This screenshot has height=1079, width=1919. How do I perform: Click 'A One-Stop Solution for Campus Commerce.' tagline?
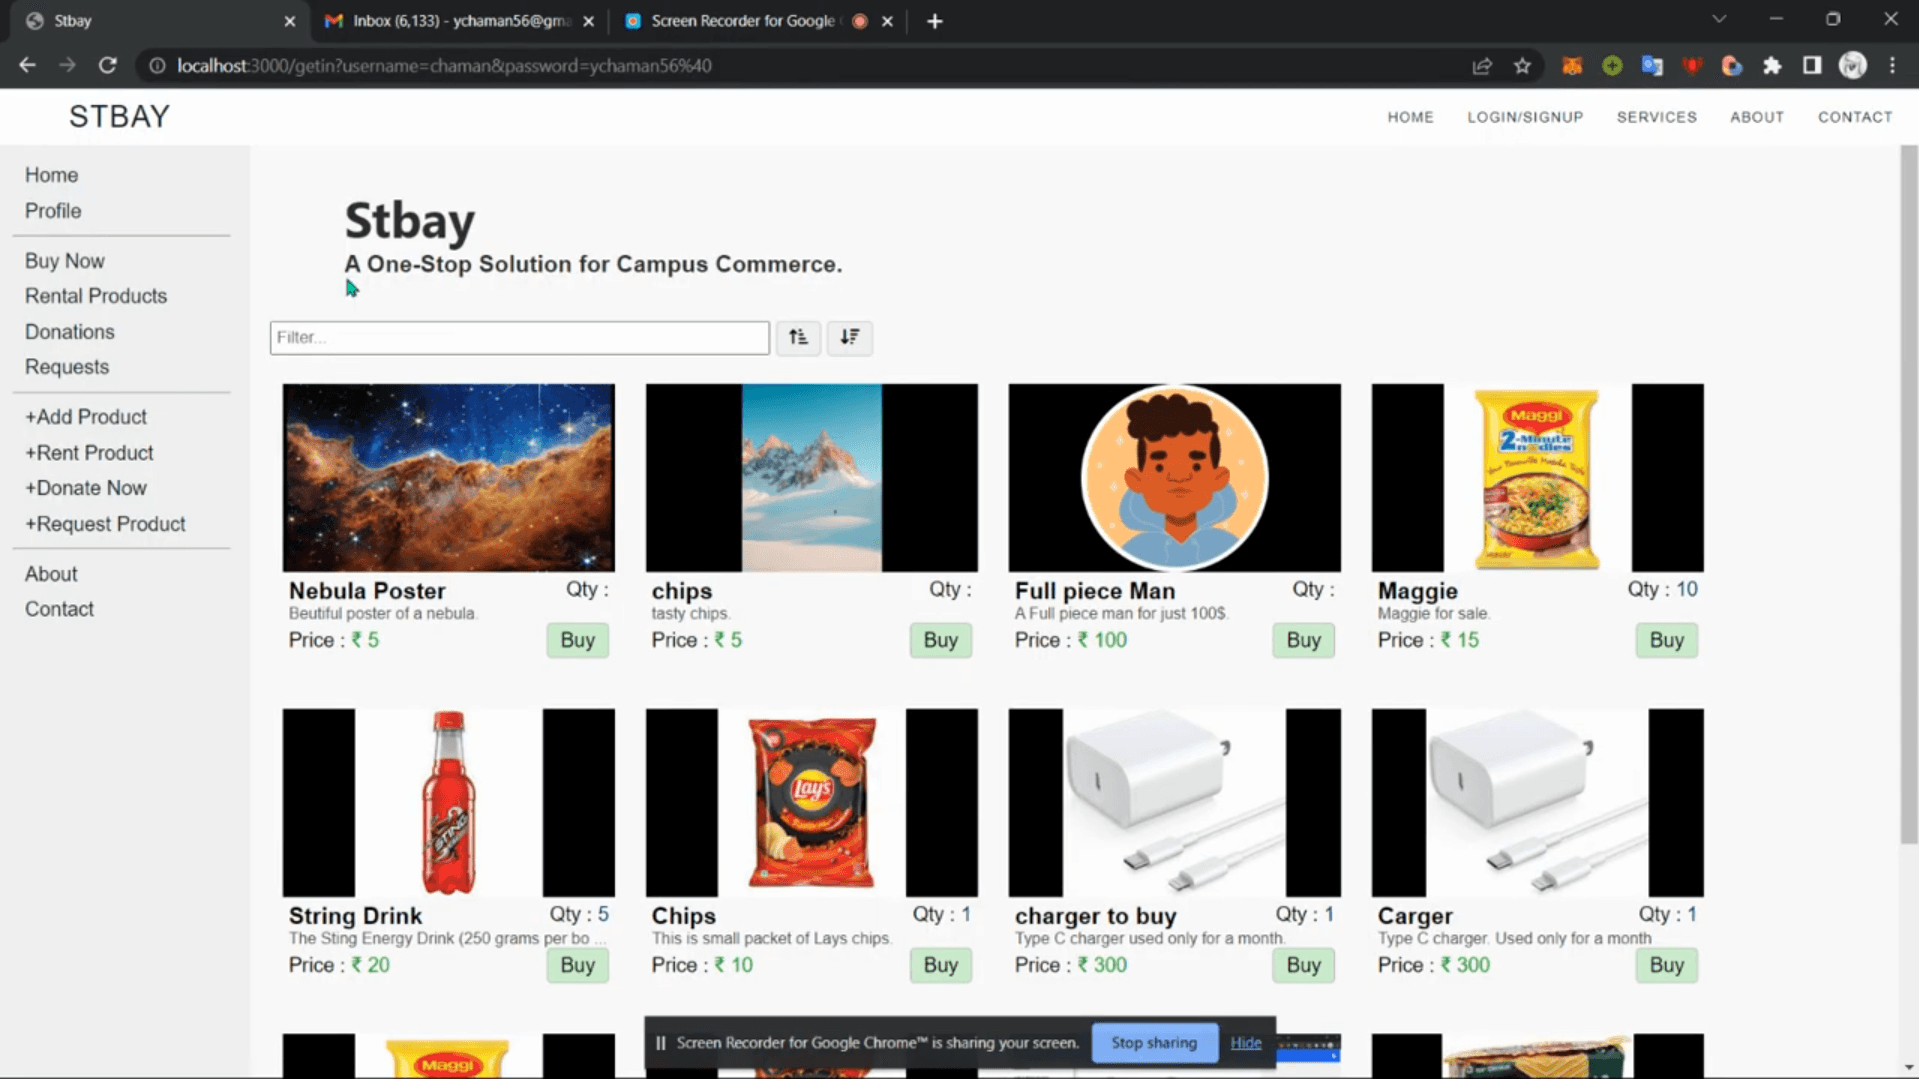coord(593,264)
